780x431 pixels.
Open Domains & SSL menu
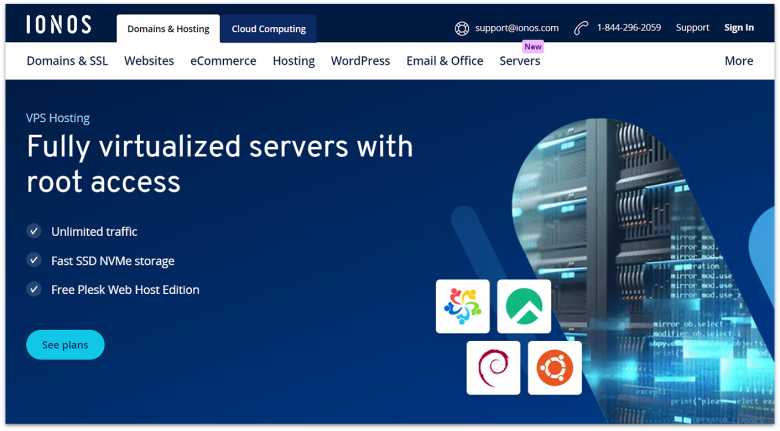(67, 61)
